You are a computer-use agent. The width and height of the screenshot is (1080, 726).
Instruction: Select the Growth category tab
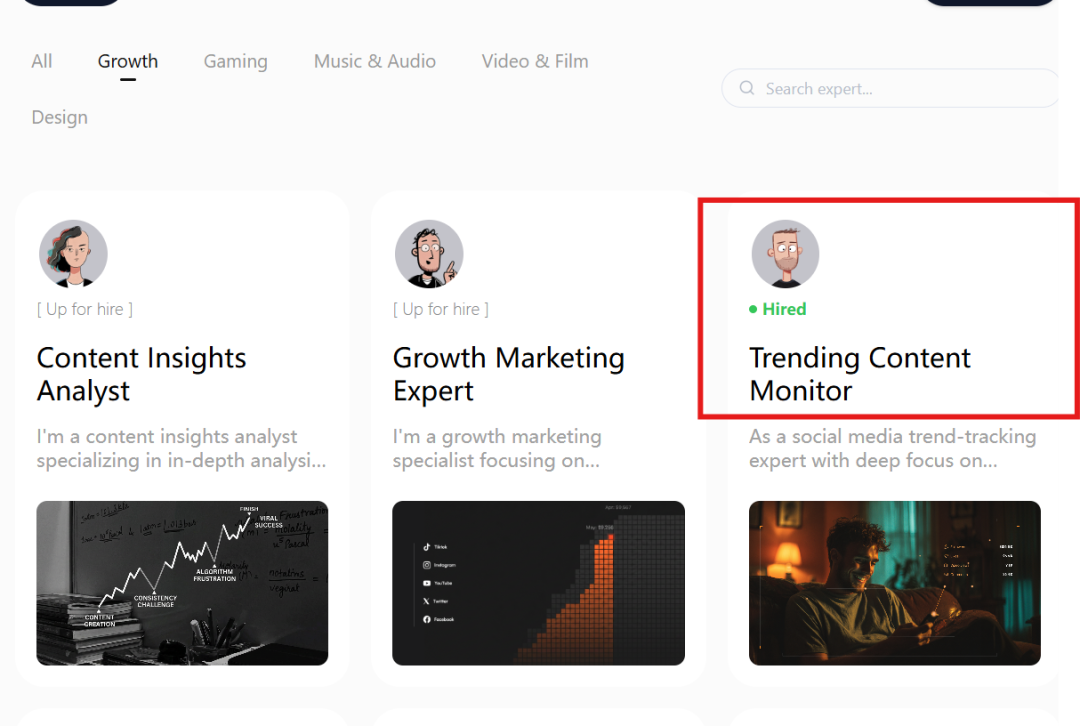click(x=127, y=61)
